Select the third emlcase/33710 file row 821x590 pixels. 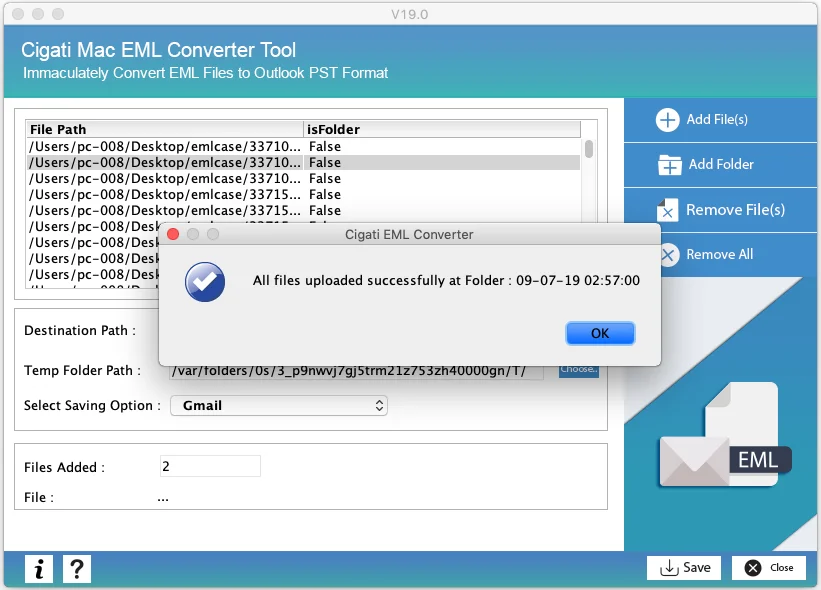click(x=303, y=179)
